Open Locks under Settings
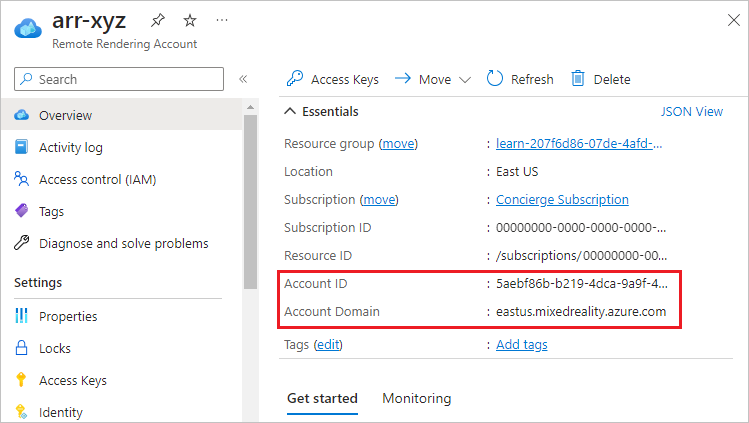 click(x=55, y=349)
